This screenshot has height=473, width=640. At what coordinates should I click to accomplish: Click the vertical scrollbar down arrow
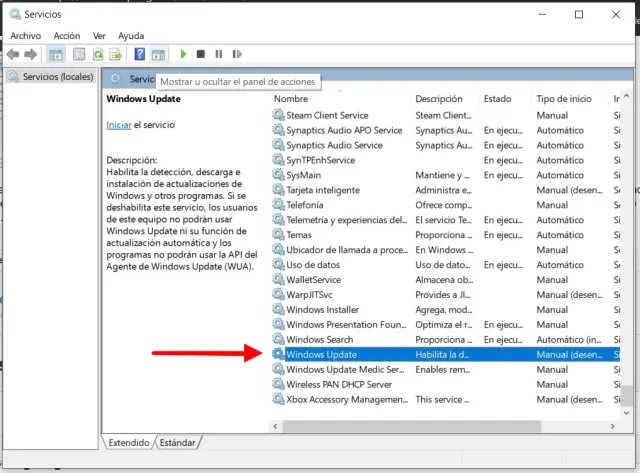tap(627, 413)
